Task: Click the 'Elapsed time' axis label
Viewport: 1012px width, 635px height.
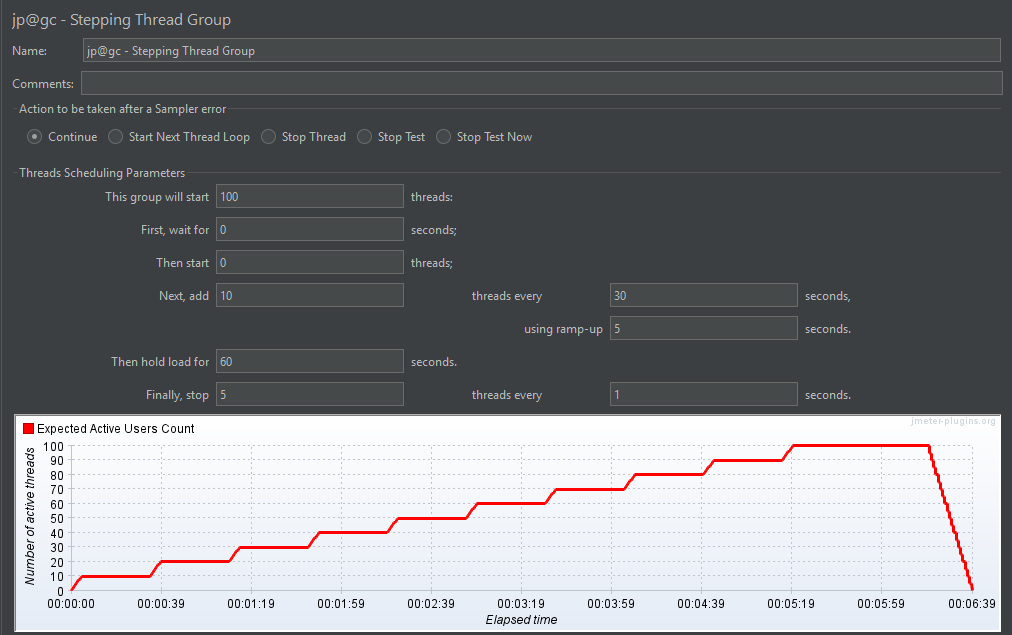Action: pos(521,620)
